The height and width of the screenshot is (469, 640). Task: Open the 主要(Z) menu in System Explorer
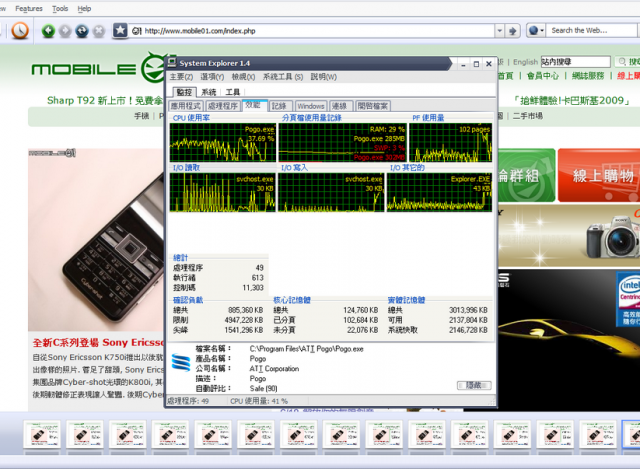pos(181,77)
